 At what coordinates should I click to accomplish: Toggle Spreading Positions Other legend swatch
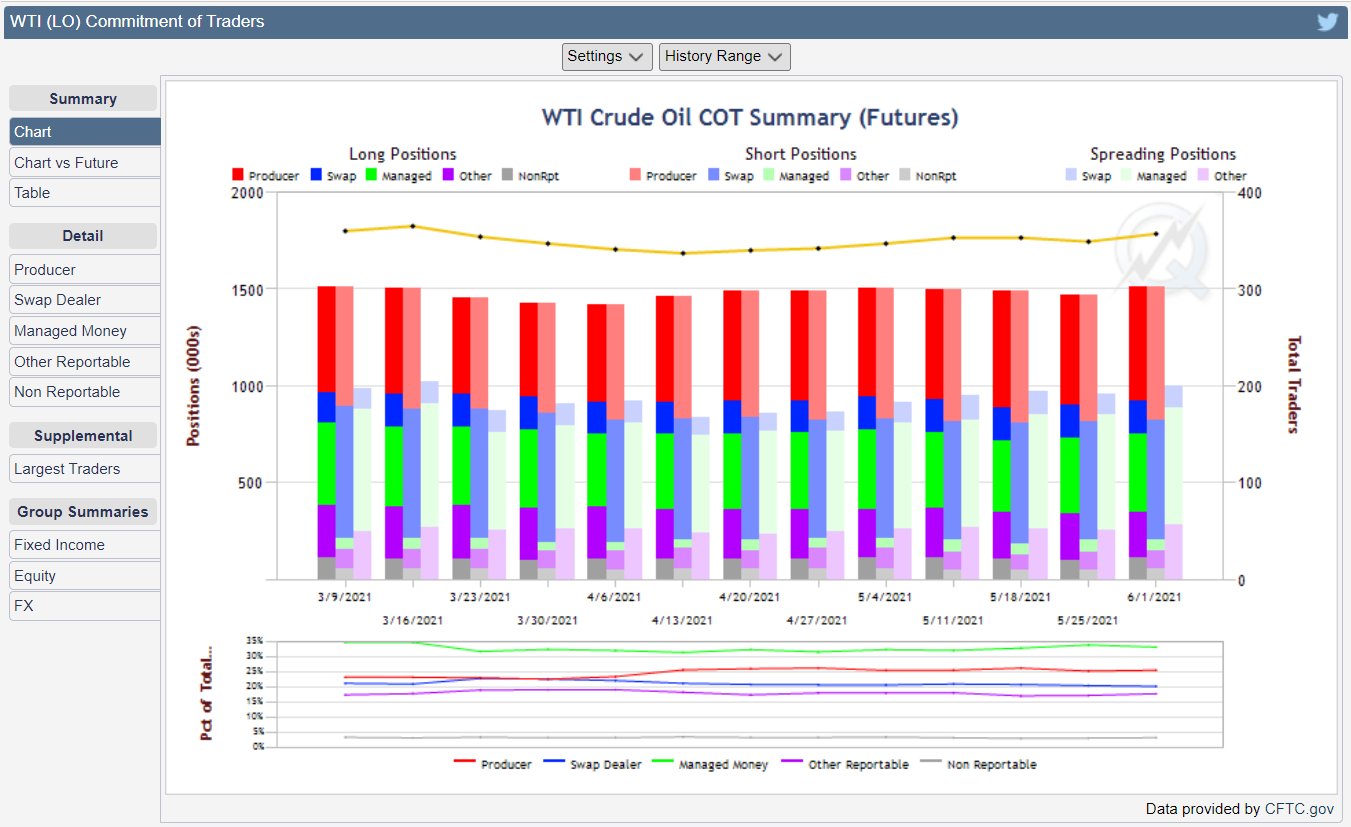[x=1203, y=176]
